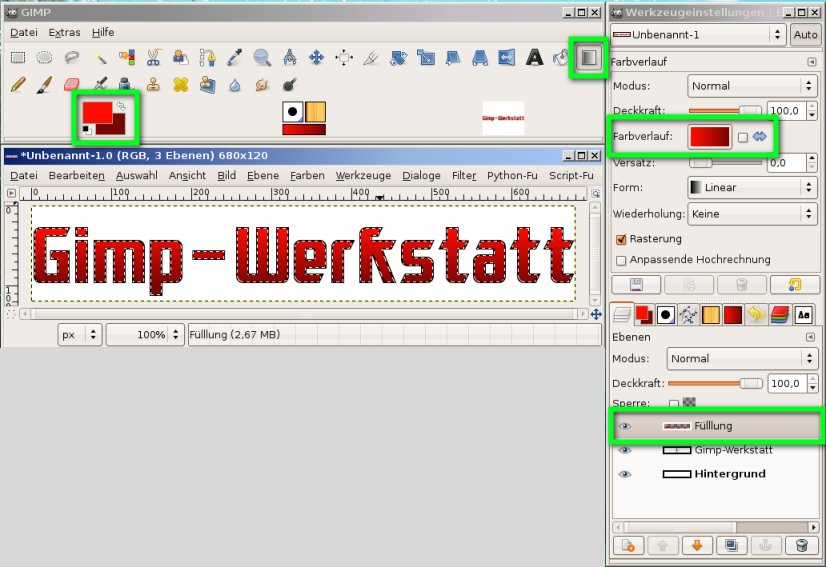Viewport: 826px width, 567px height.
Task: Select the Blend gradient tool
Action: click(588, 57)
